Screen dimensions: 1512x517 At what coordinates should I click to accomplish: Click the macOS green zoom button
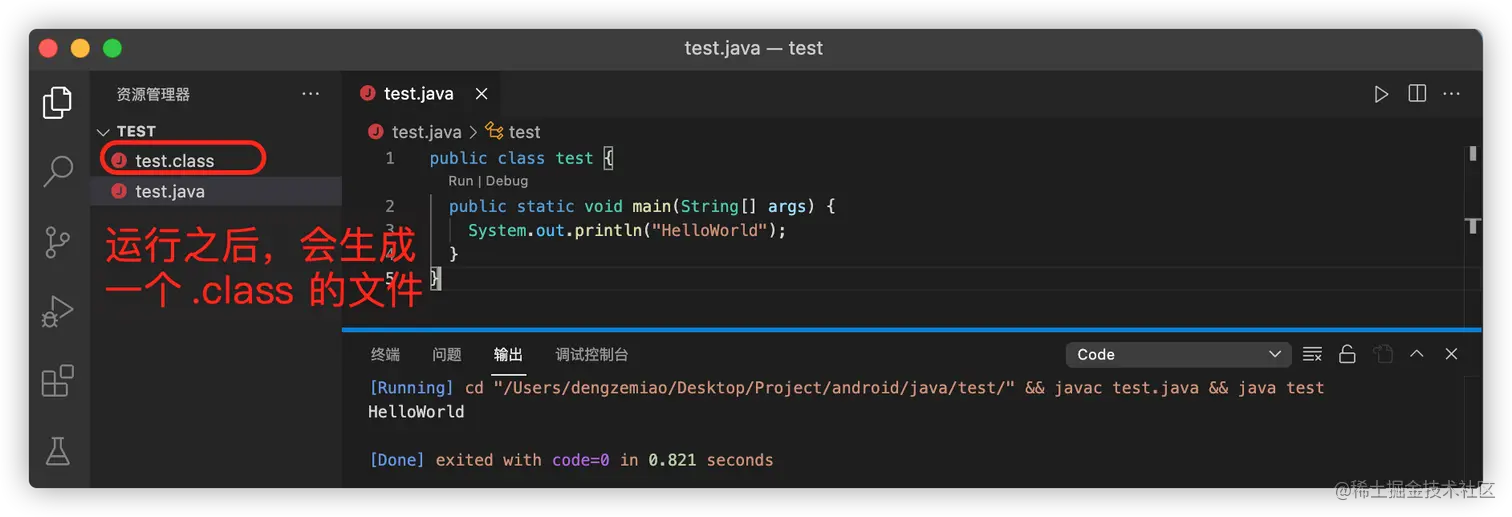click(x=112, y=48)
